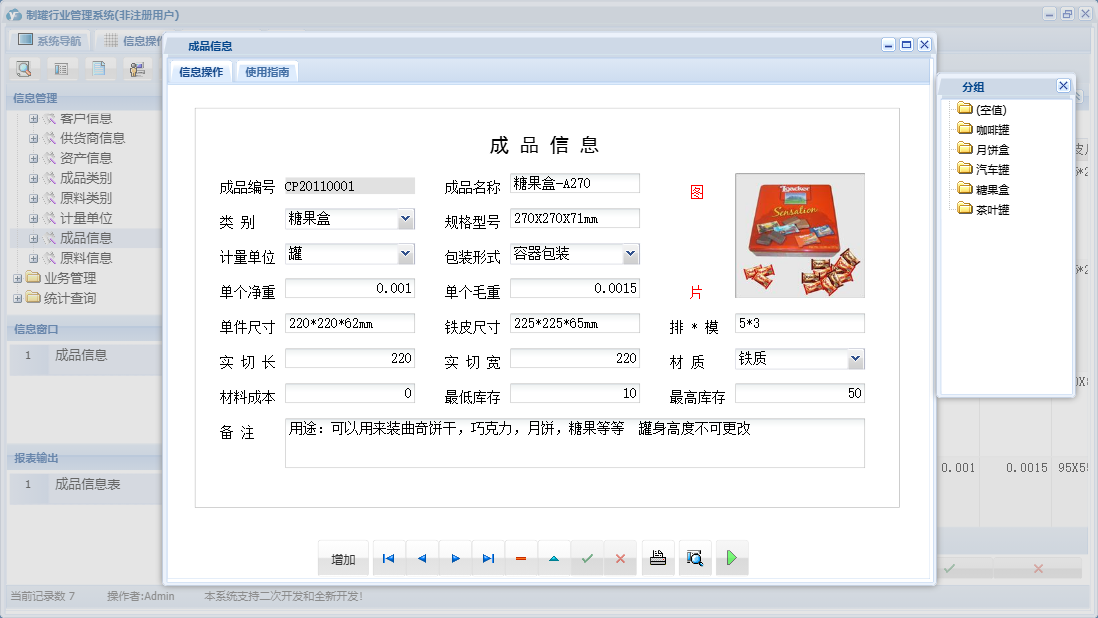Click the list view icon in the toolbar
The height and width of the screenshot is (618, 1098).
click(62, 68)
